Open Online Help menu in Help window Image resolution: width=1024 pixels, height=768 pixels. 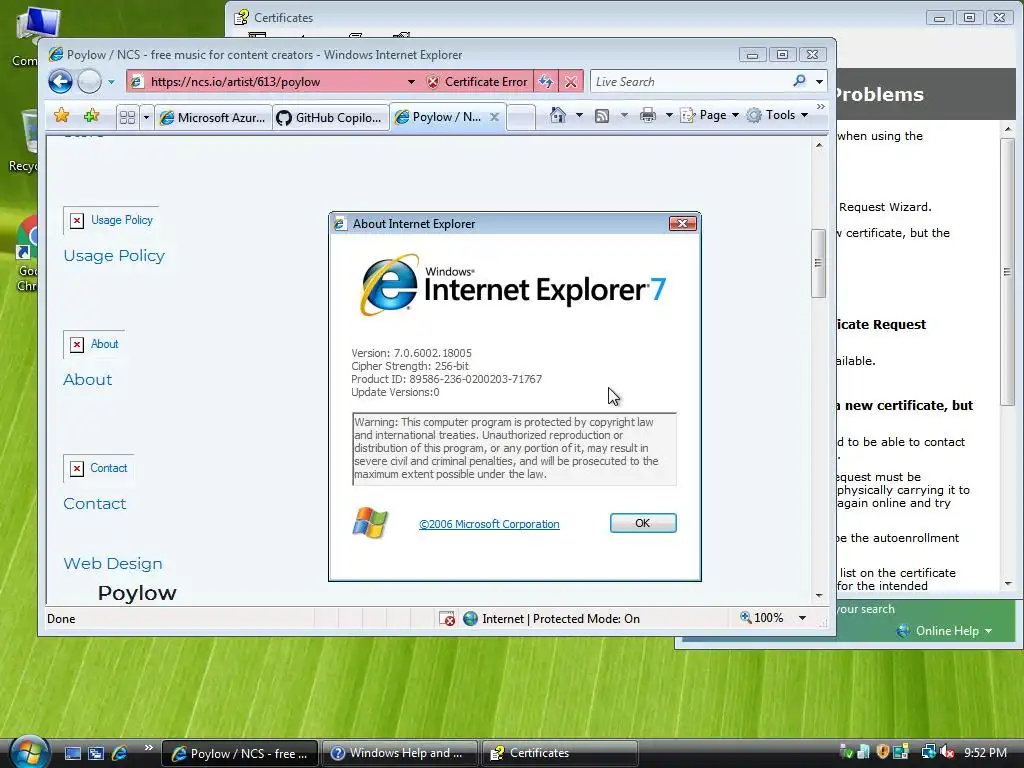944,631
